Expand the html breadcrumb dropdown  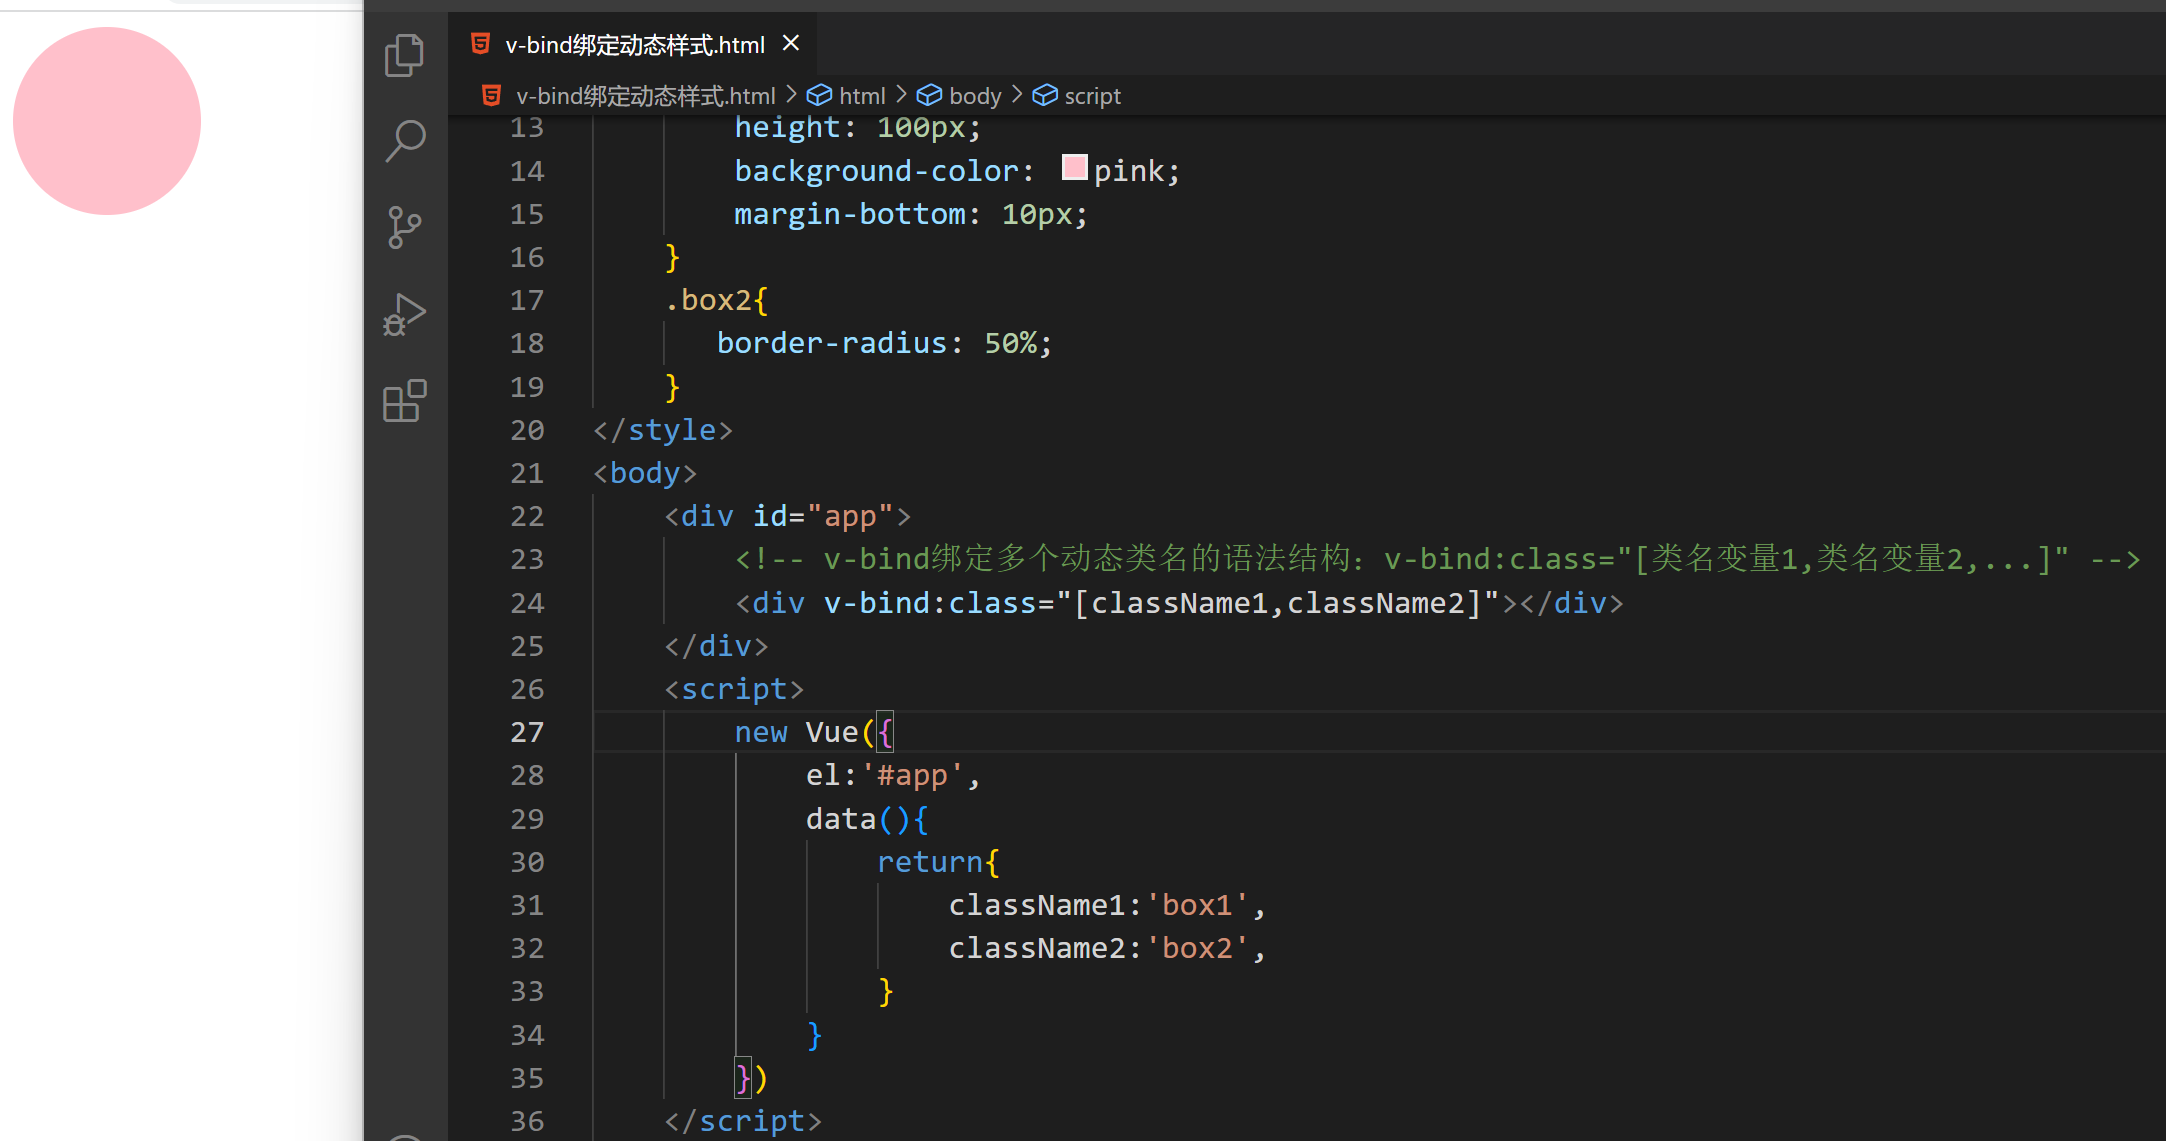point(862,96)
